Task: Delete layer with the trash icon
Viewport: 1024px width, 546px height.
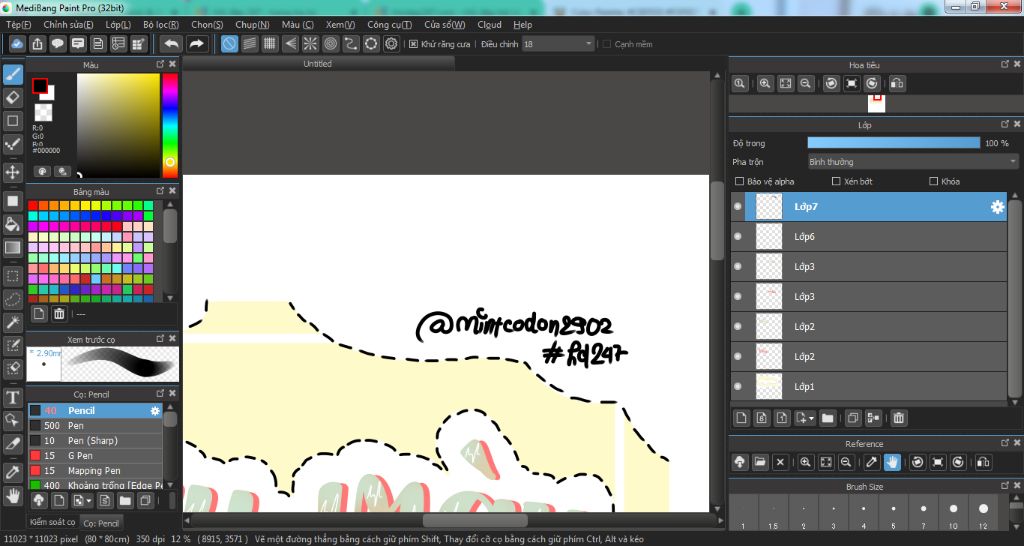Action: click(899, 418)
